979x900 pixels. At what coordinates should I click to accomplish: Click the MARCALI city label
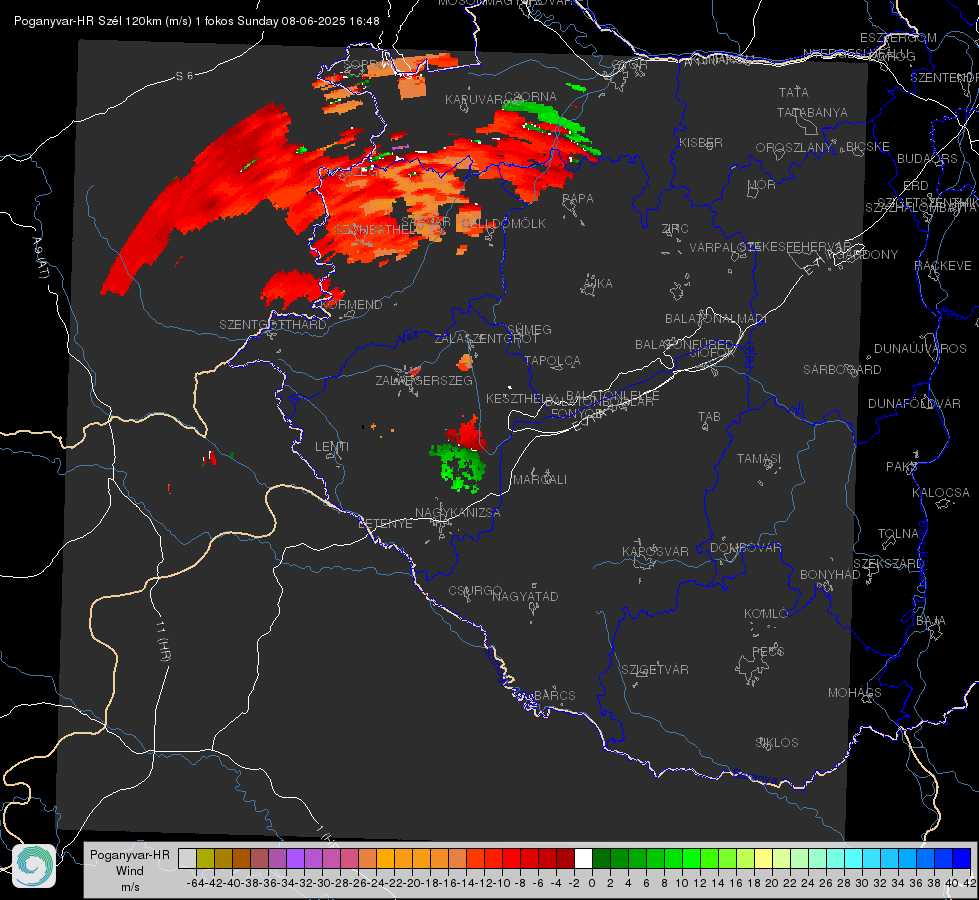tap(539, 480)
